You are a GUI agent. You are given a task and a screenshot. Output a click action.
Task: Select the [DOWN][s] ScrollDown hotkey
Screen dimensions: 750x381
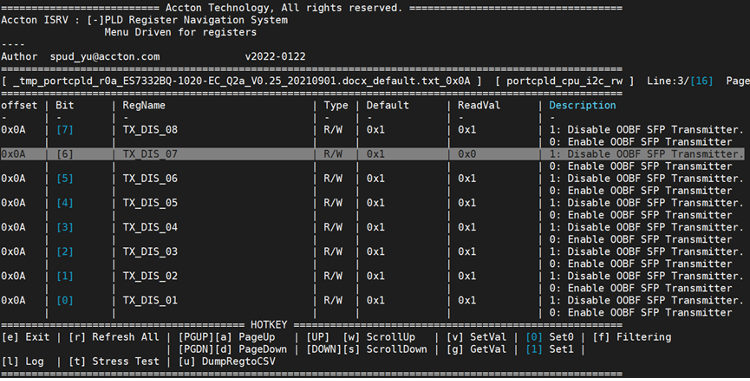[367, 349]
